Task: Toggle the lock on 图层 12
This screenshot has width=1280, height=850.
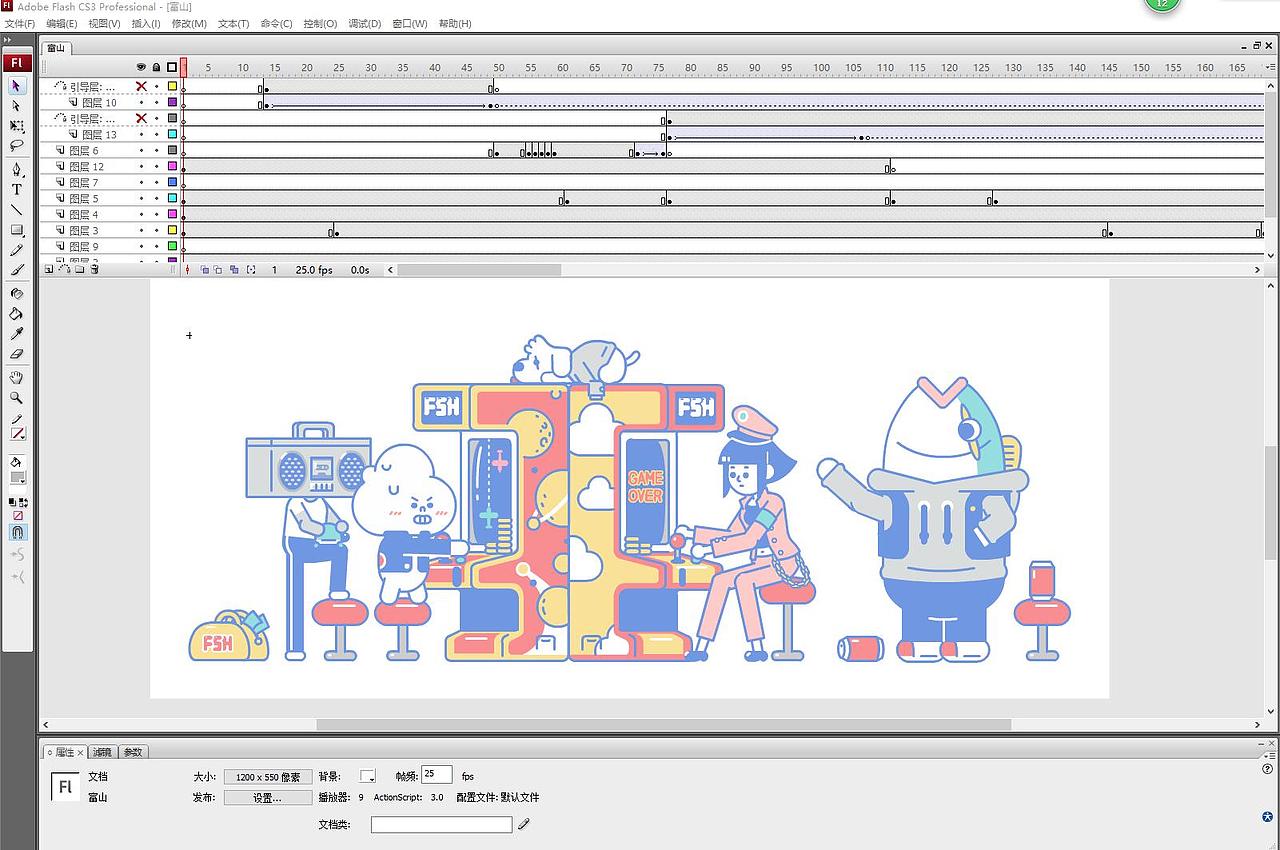Action: coord(156,166)
